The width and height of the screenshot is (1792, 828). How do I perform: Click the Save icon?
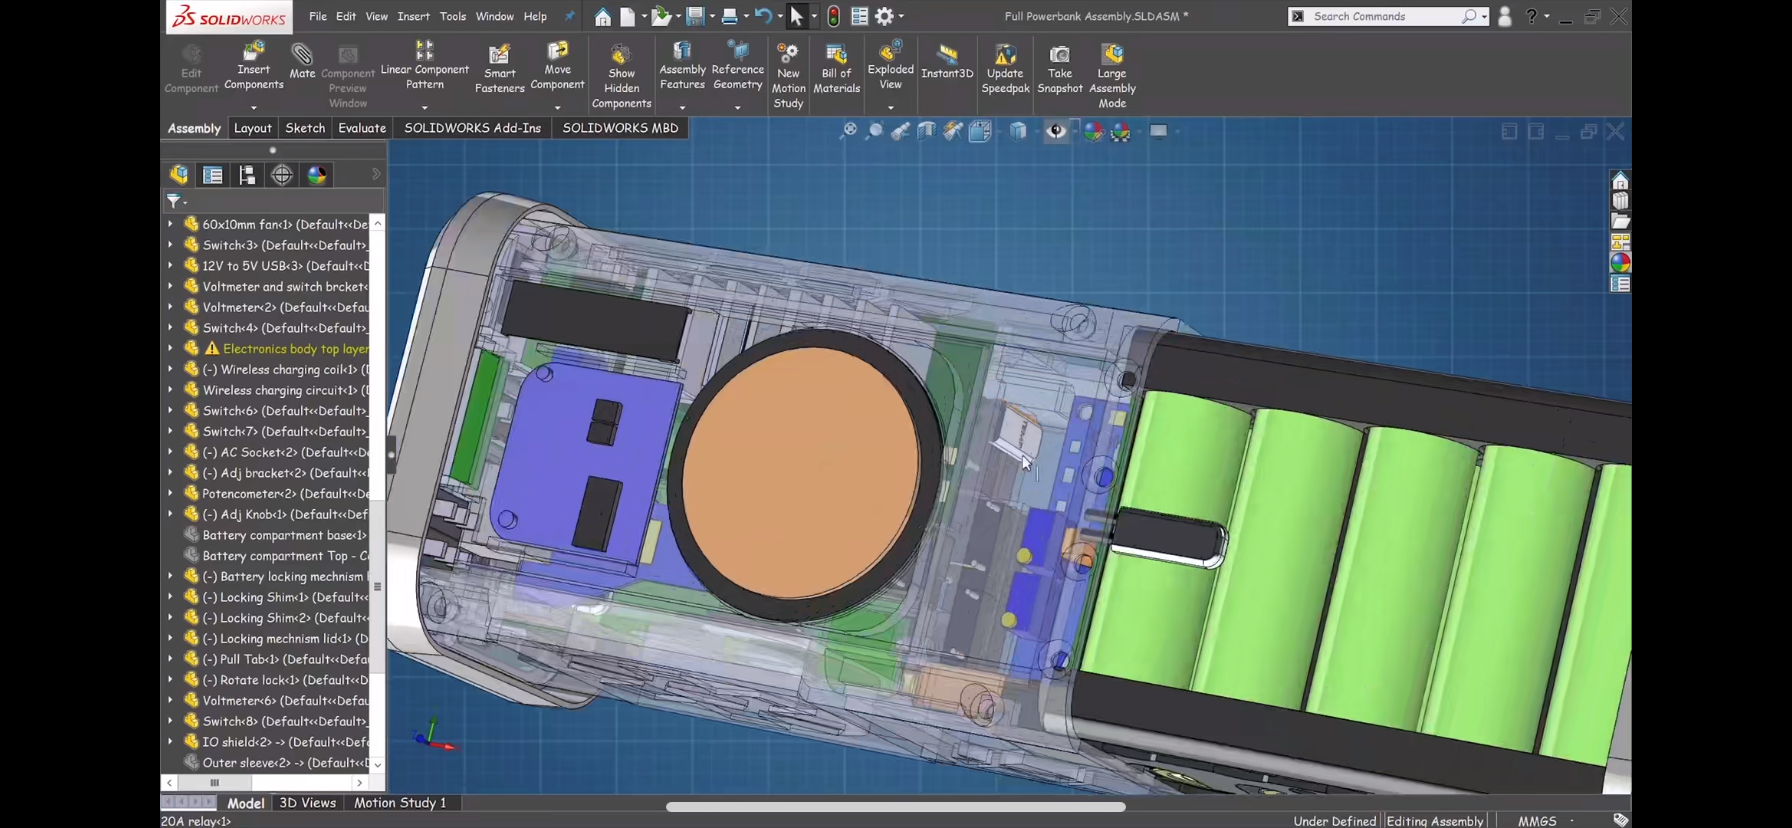[x=695, y=16]
